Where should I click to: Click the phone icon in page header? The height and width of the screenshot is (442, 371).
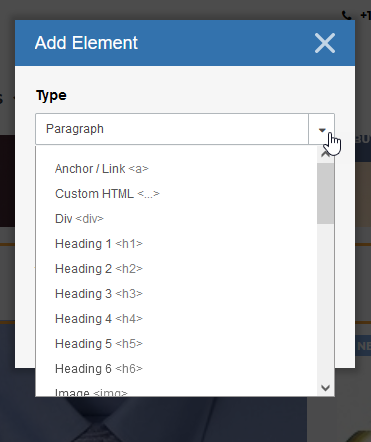point(347,15)
